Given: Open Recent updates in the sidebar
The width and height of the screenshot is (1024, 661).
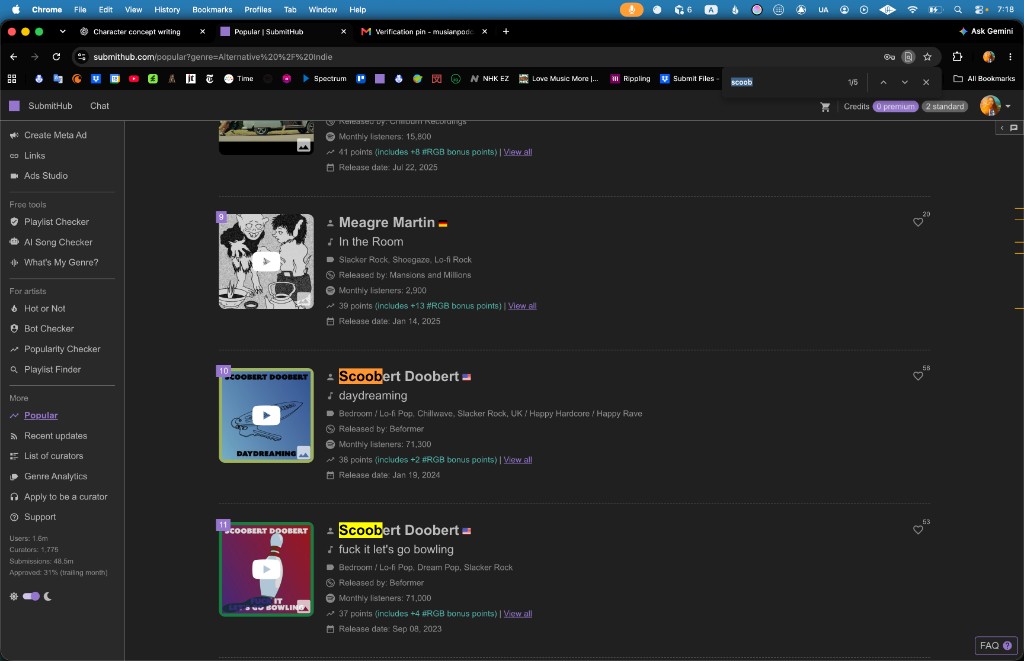Looking at the screenshot, I should pyautogui.click(x=55, y=436).
